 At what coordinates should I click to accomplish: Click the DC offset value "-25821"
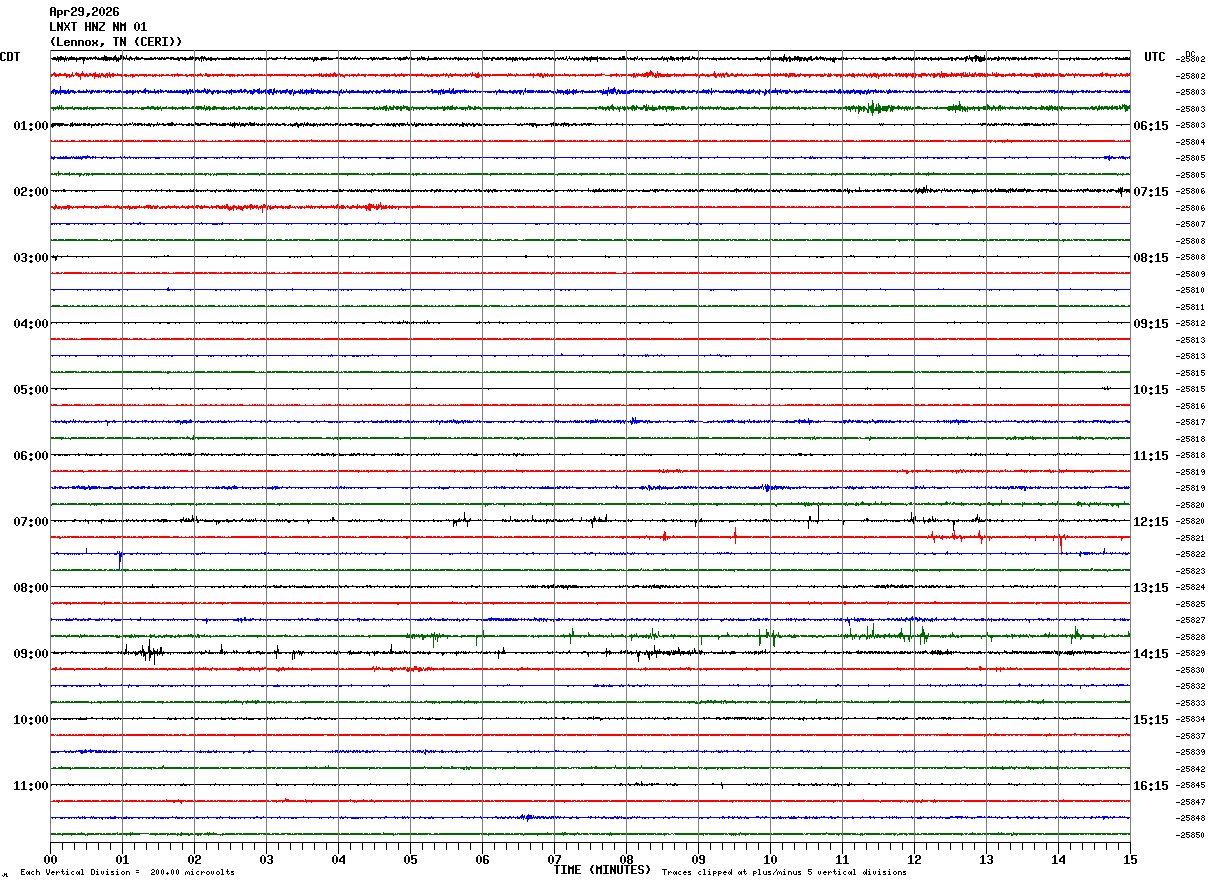tap(1191, 538)
